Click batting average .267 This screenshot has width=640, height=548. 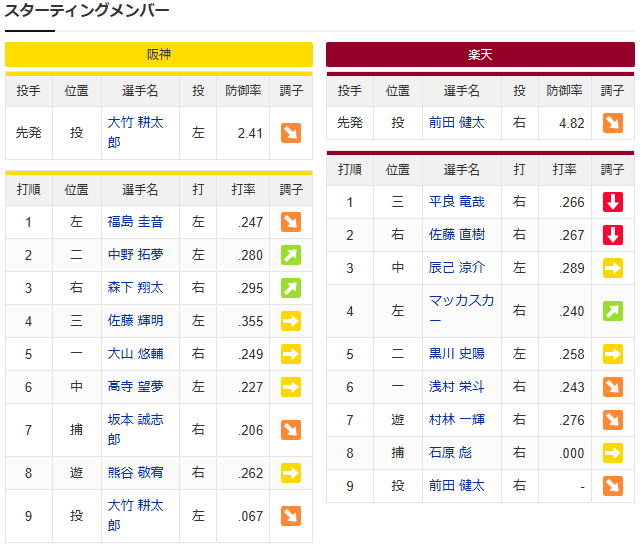[x=572, y=235]
